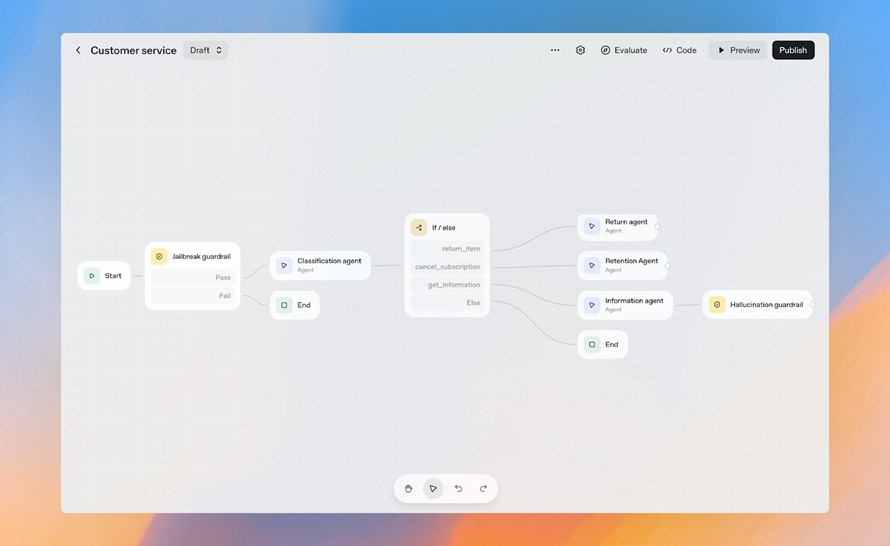Click the Publish button

(x=793, y=50)
